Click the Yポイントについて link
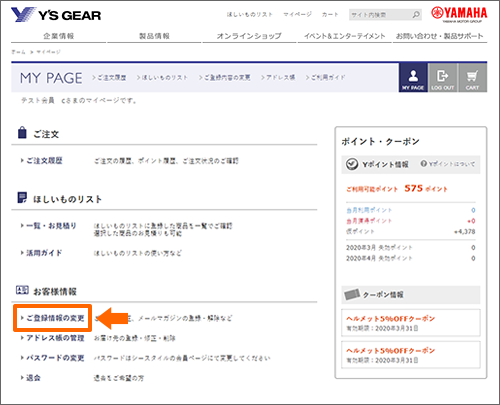This screenshot has width=500, height=405. coord(452,164)
